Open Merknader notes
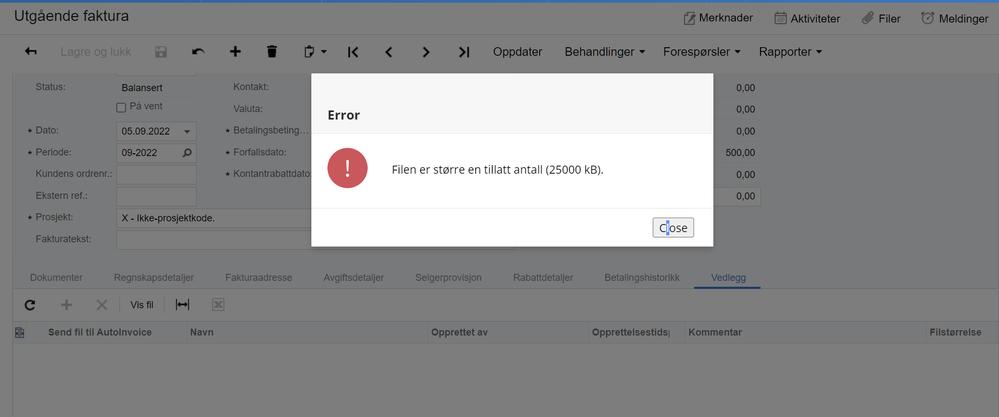 [718, 18]
